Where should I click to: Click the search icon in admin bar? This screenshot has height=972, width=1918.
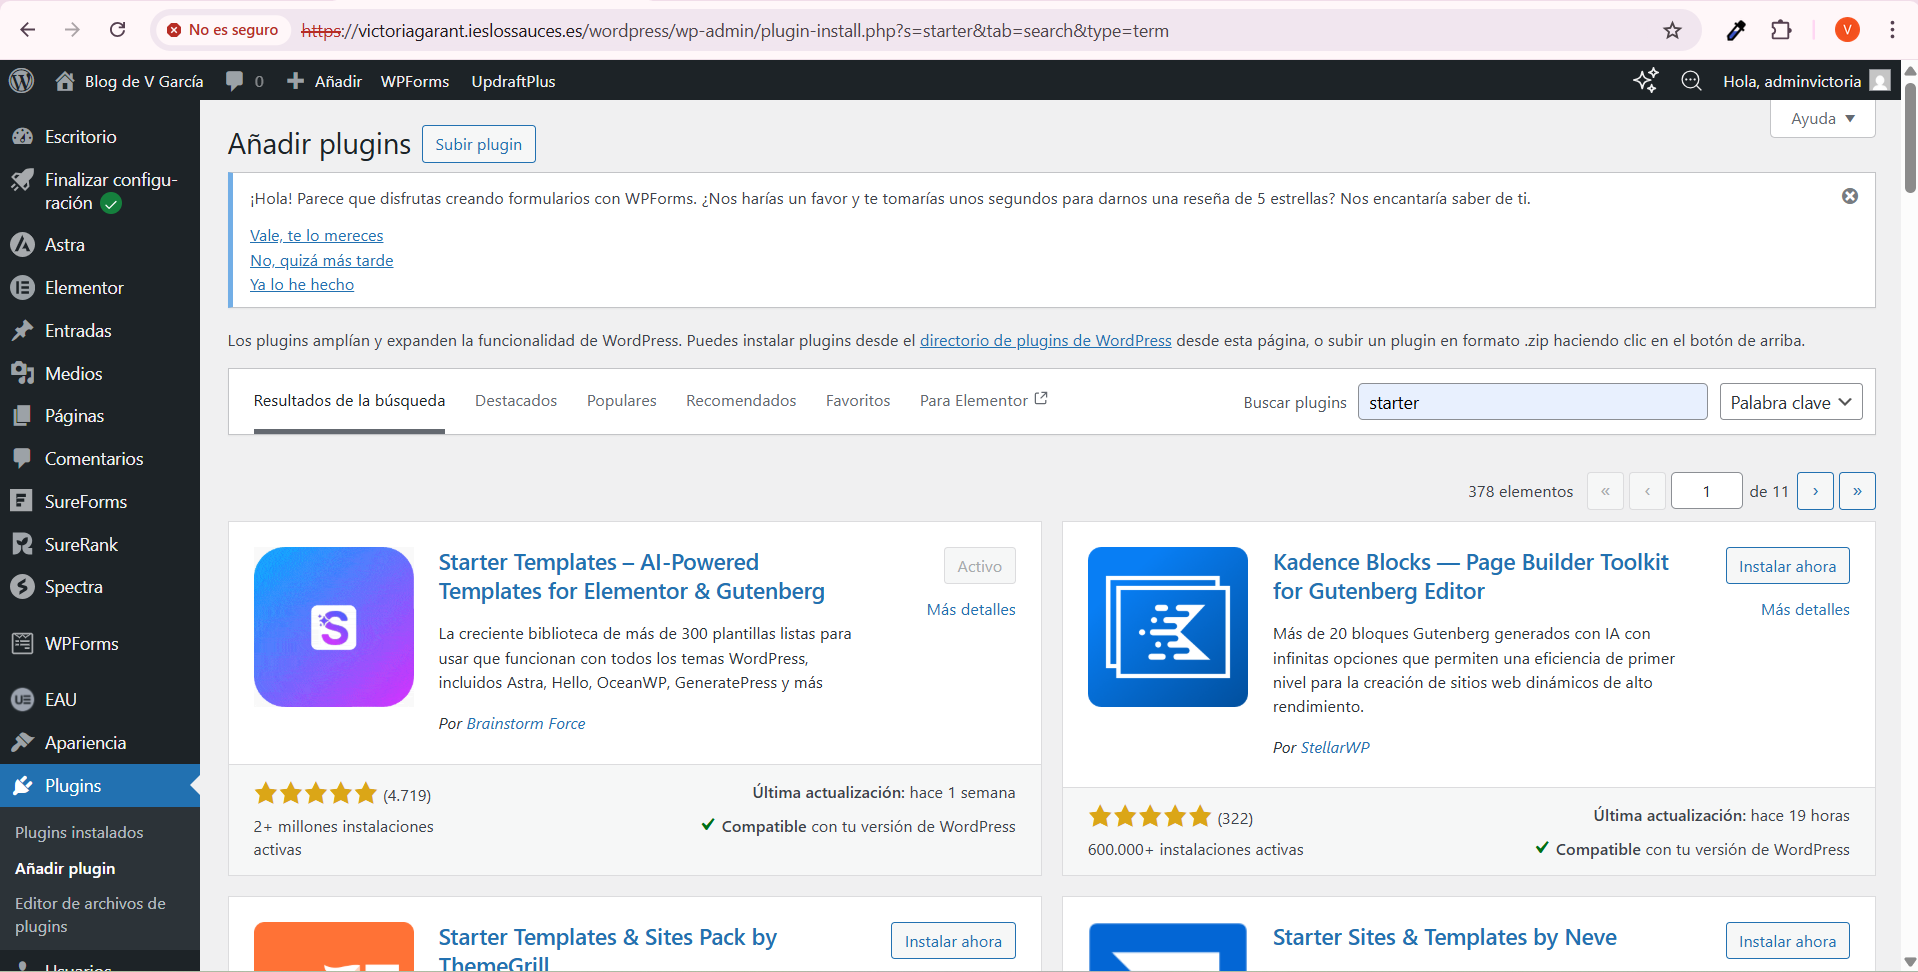pyautogui.click(x=1691, y=81)
